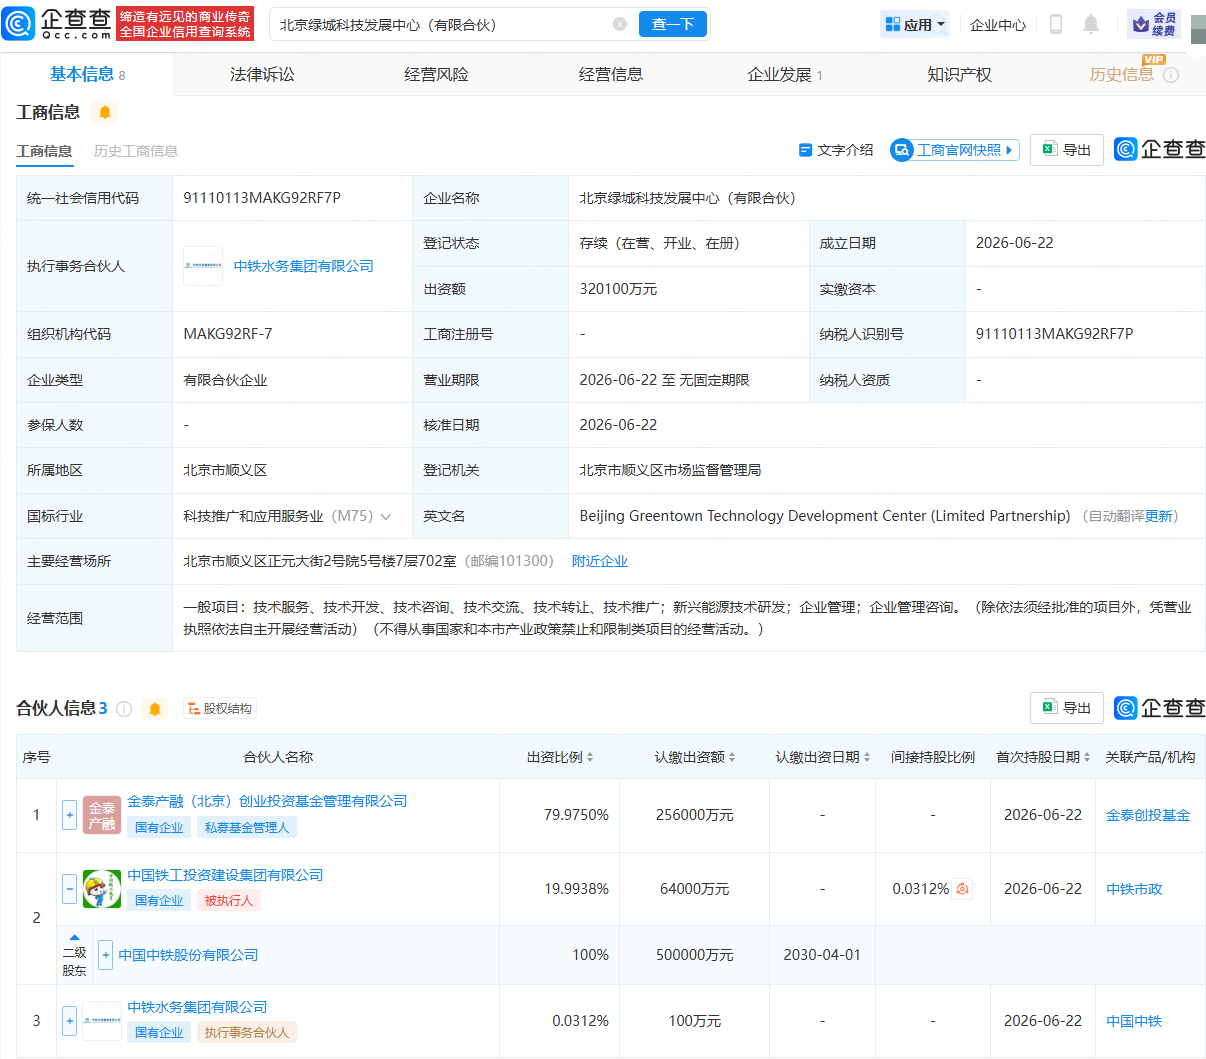Open 中铁市政 related institution link
This screenshot has height=1059, width=1206.
click(x=1134, y=889)
